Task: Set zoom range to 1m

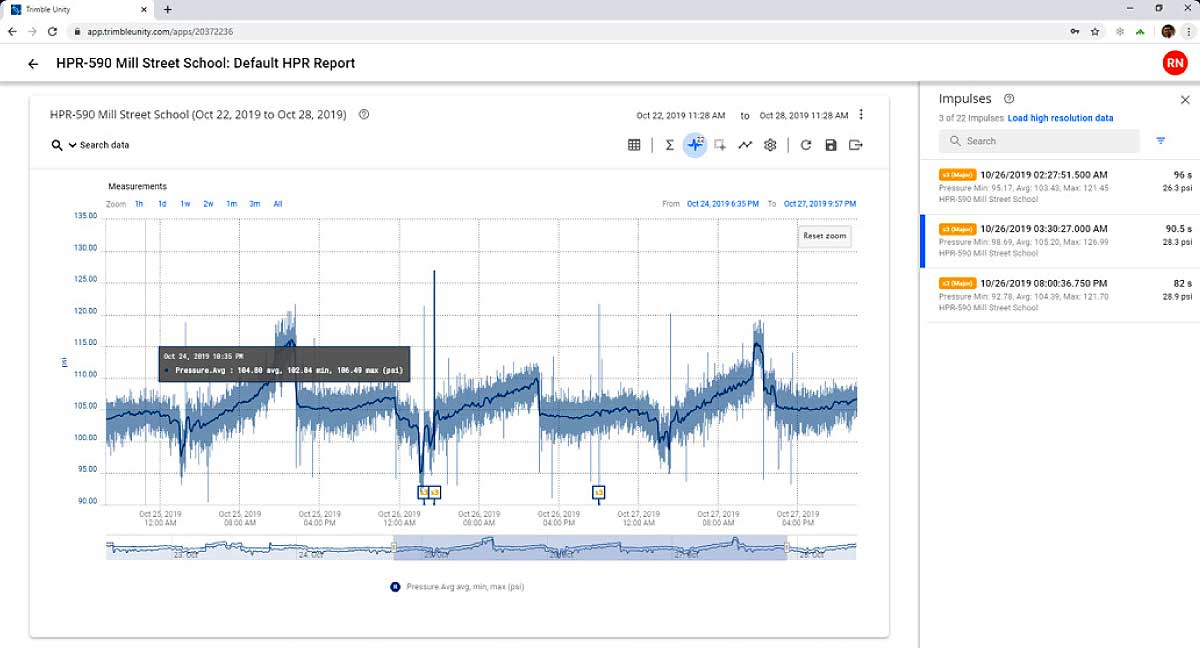Action: coord(231,204)
